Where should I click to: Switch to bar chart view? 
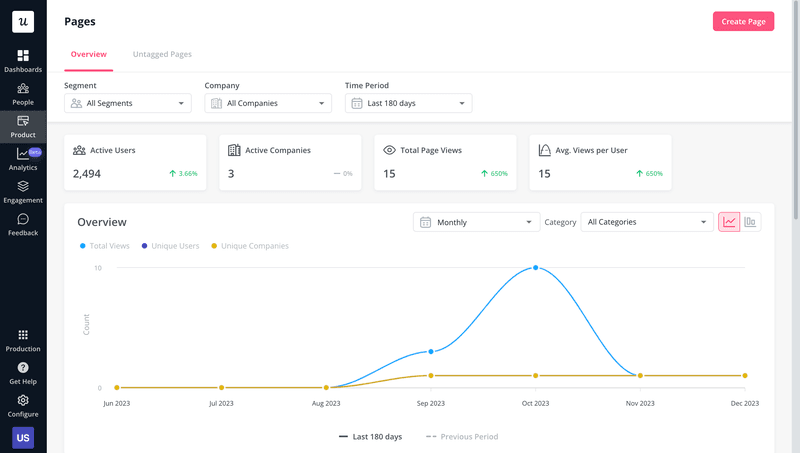750,222
